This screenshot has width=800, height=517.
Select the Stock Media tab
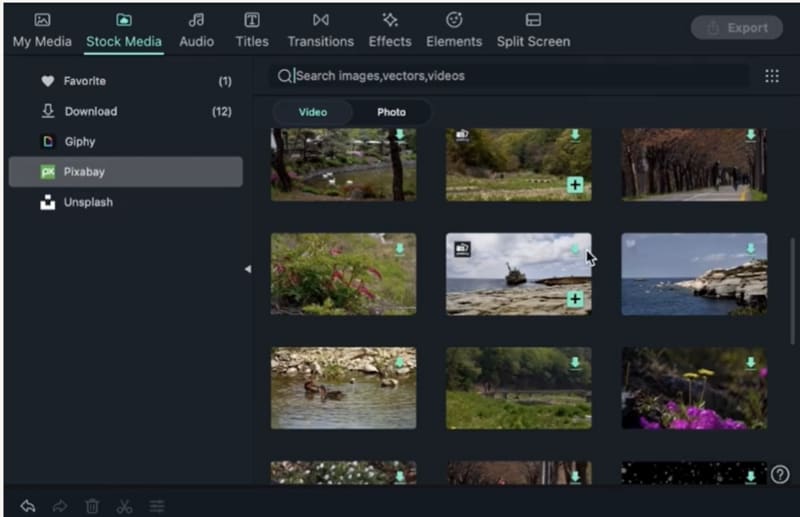pos(124,31)
